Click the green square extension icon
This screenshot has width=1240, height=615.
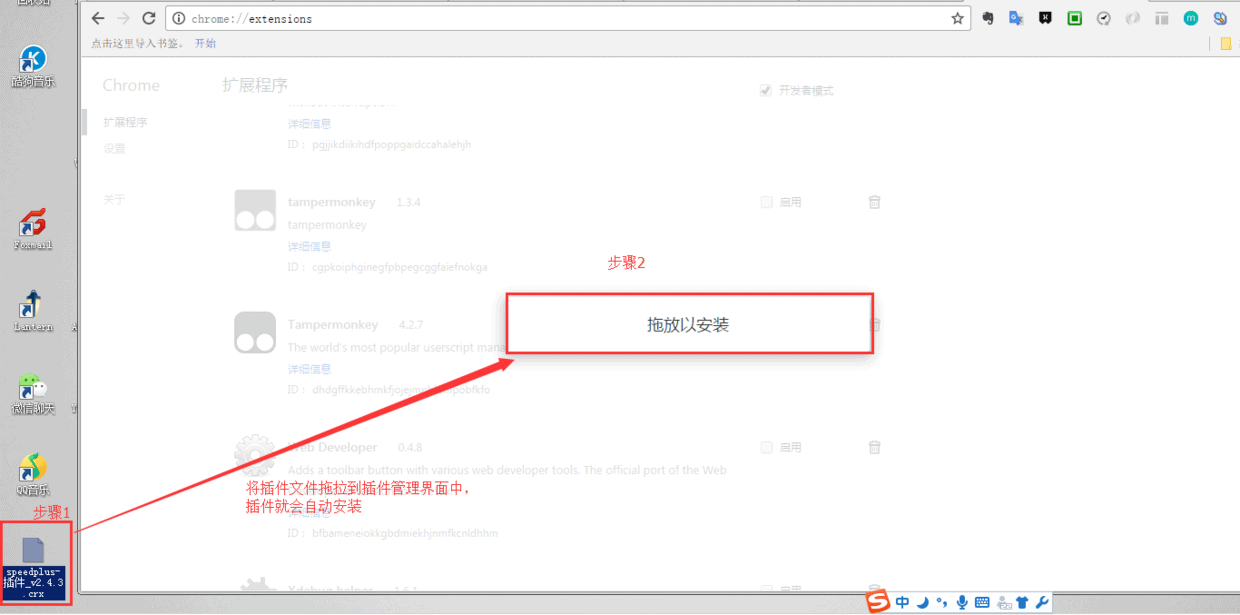pyautogui.click(x=1074, y=18)
